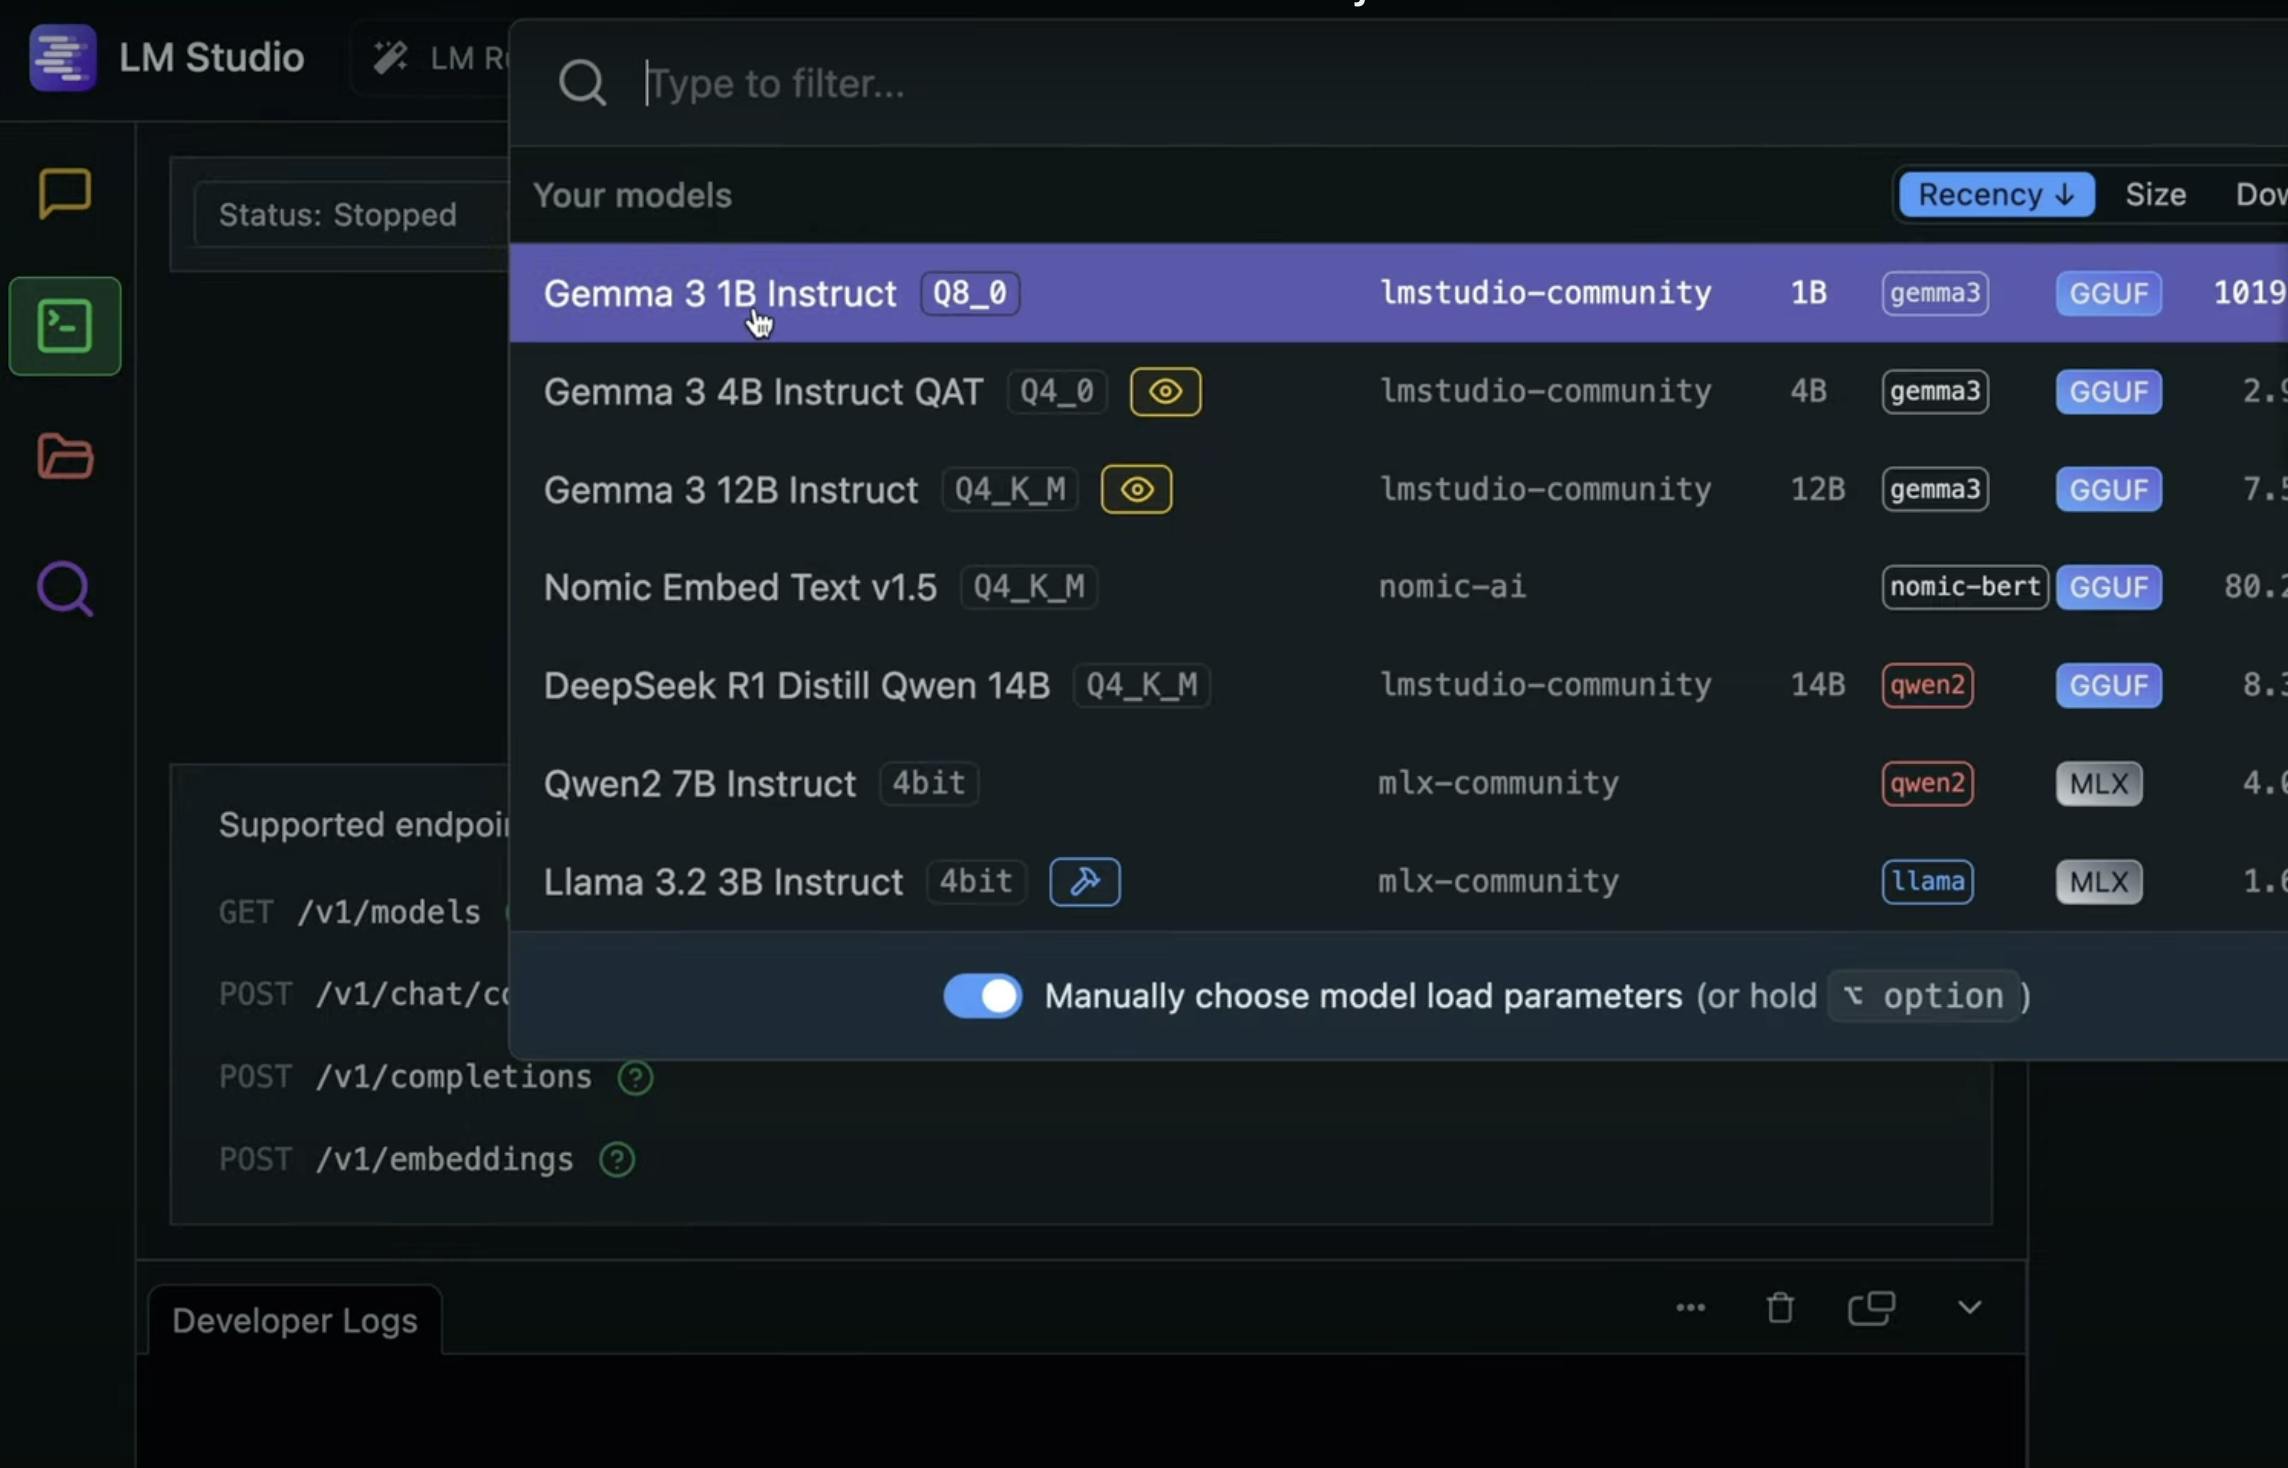
Task: Sort models by Recency
Action: (x=1995, y=195)
